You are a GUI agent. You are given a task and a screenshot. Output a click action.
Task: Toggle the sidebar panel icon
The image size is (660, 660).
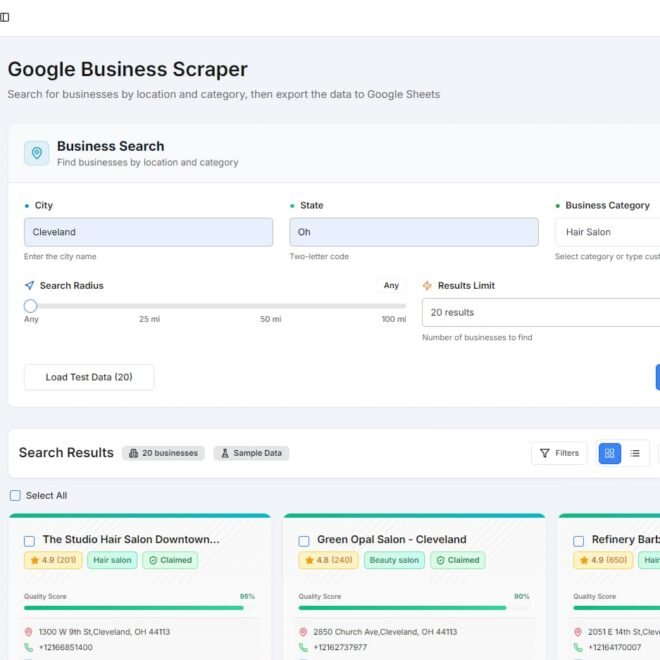coord(5,17)
